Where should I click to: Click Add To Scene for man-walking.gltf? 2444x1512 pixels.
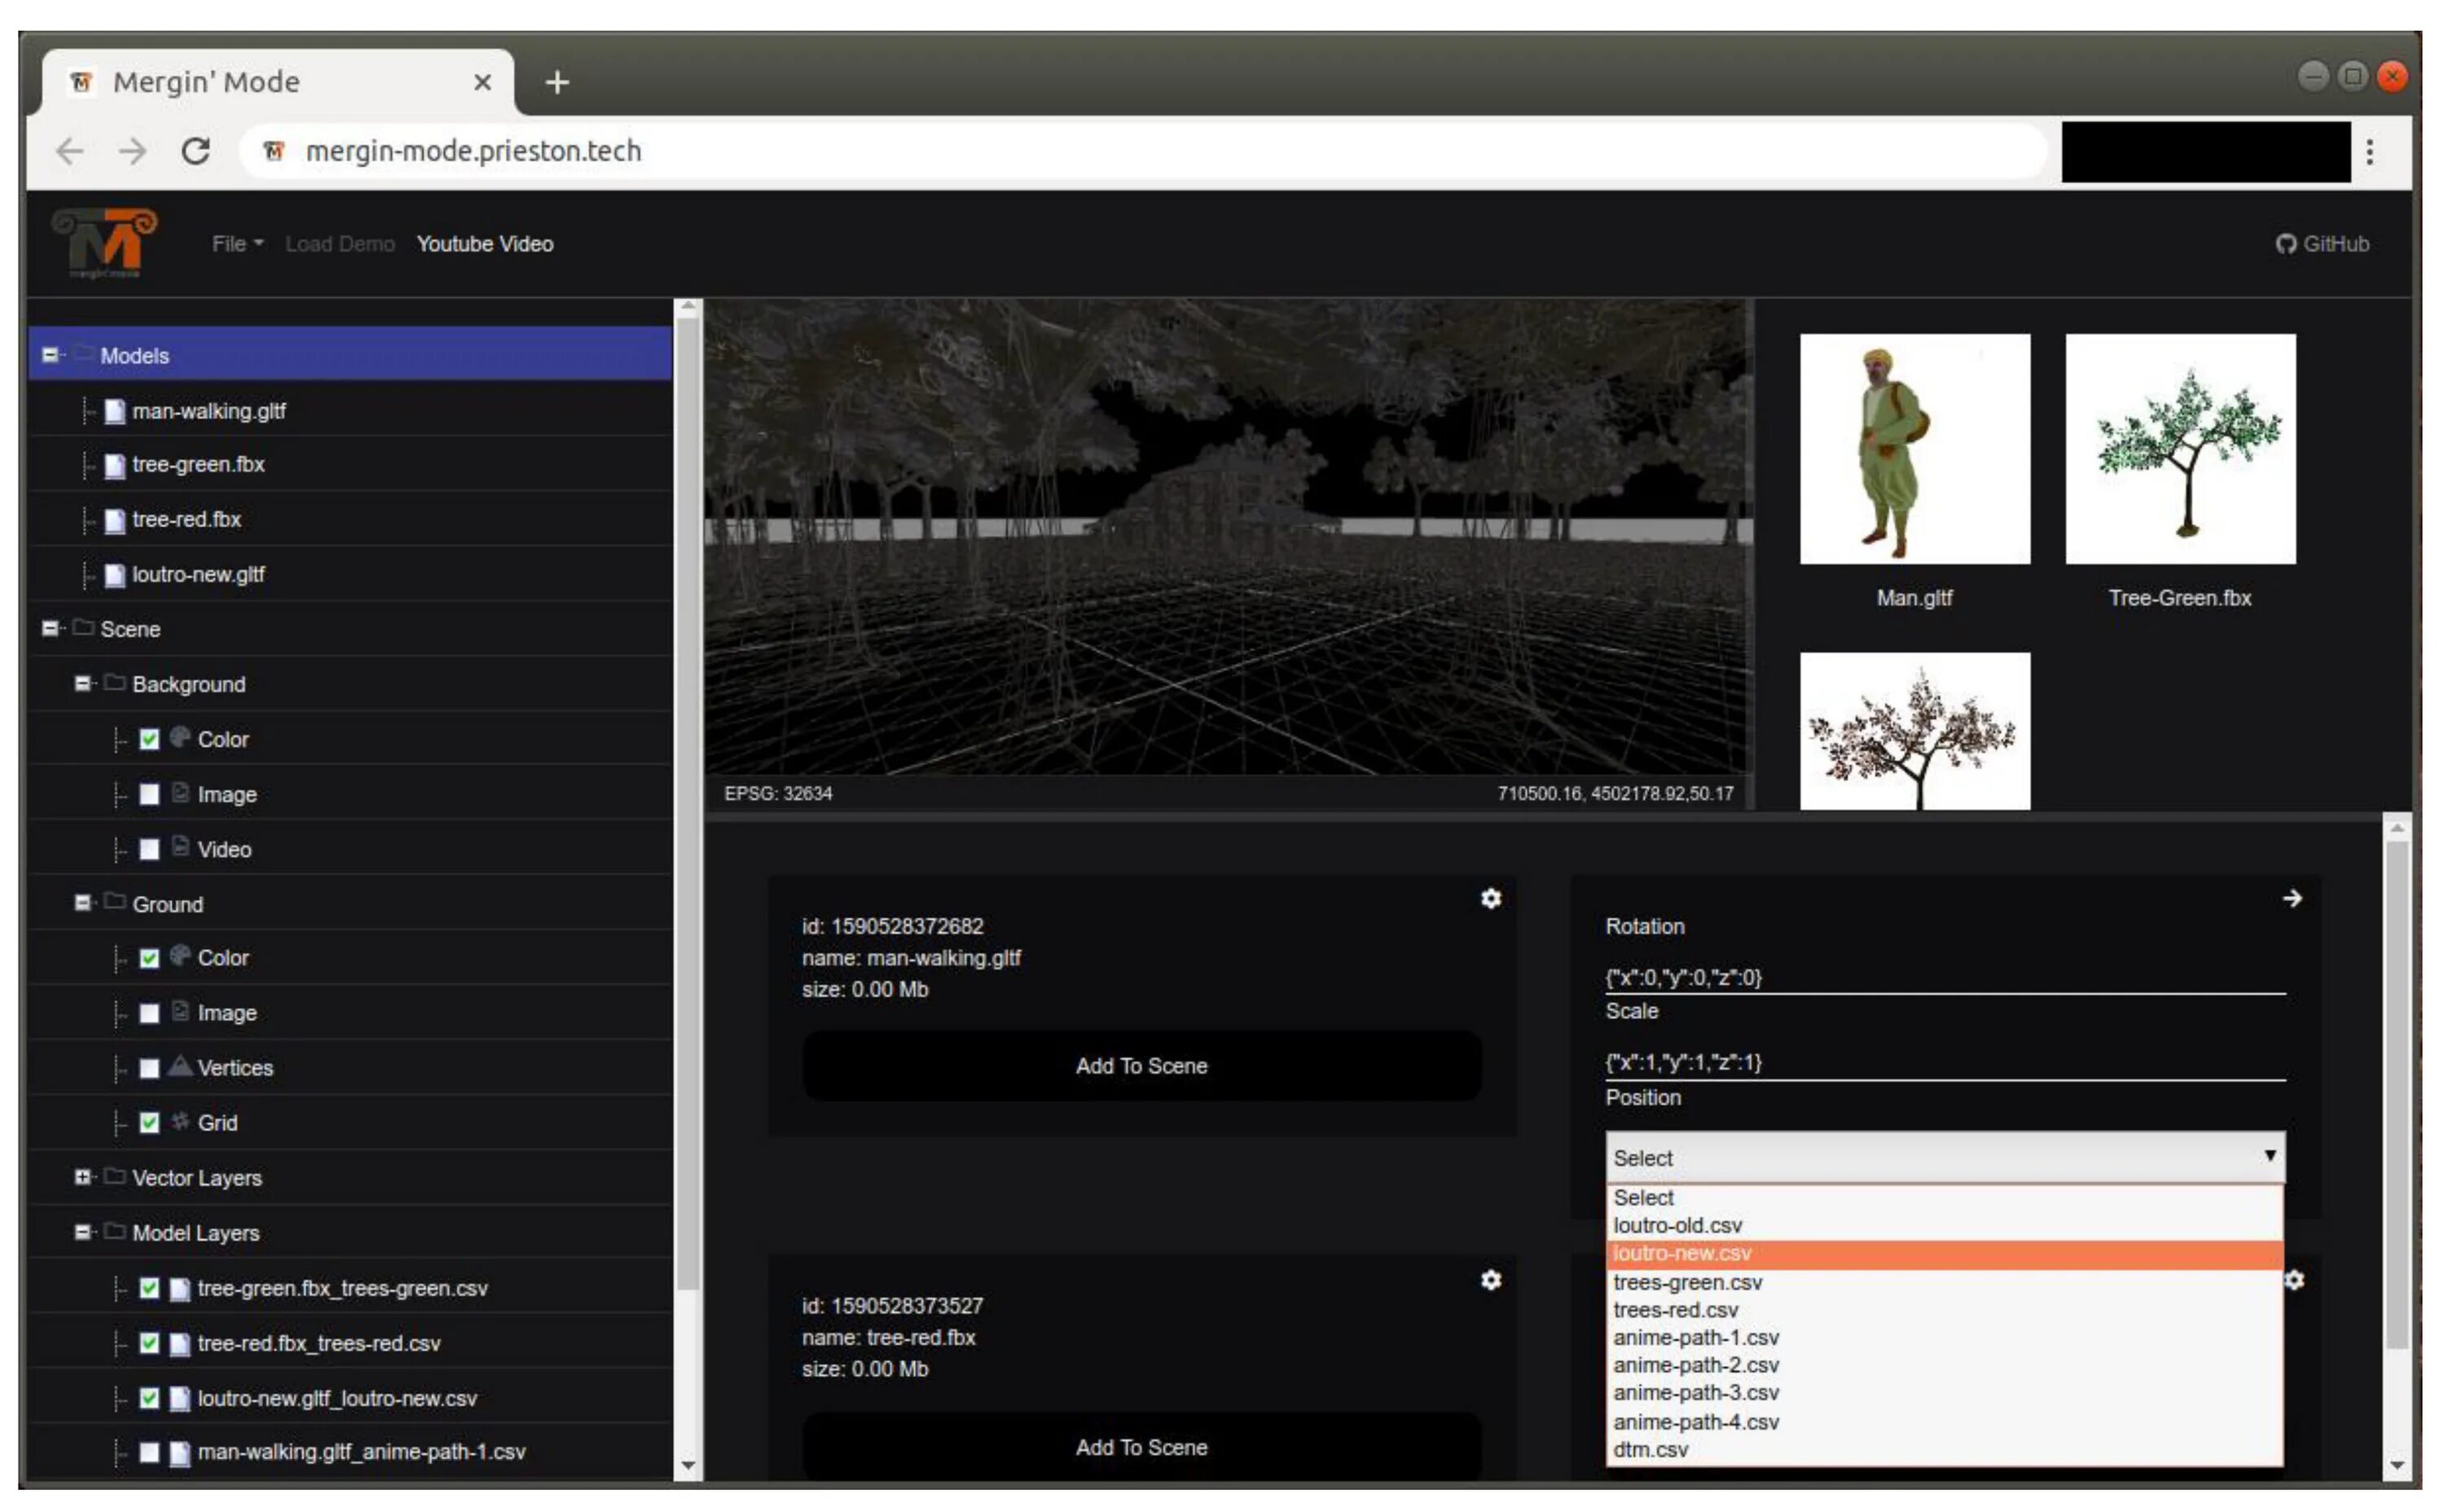pyautogui.click(x=1141, y=1066)
